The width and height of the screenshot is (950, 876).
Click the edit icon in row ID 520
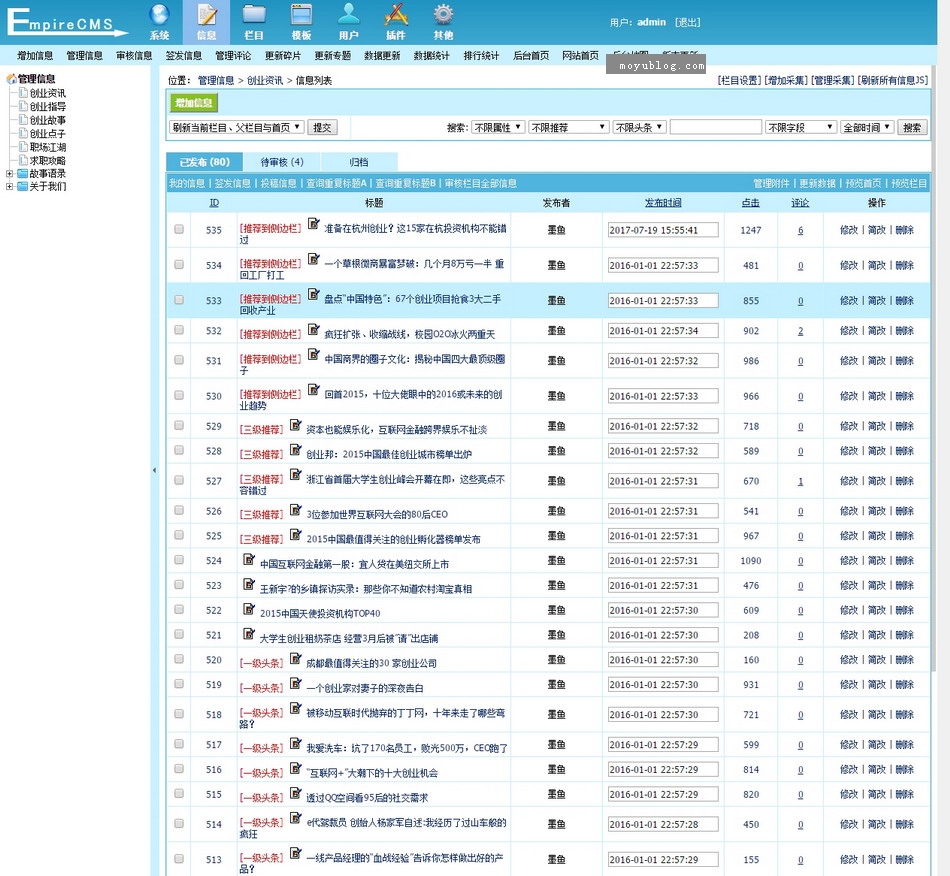point(295,658)
